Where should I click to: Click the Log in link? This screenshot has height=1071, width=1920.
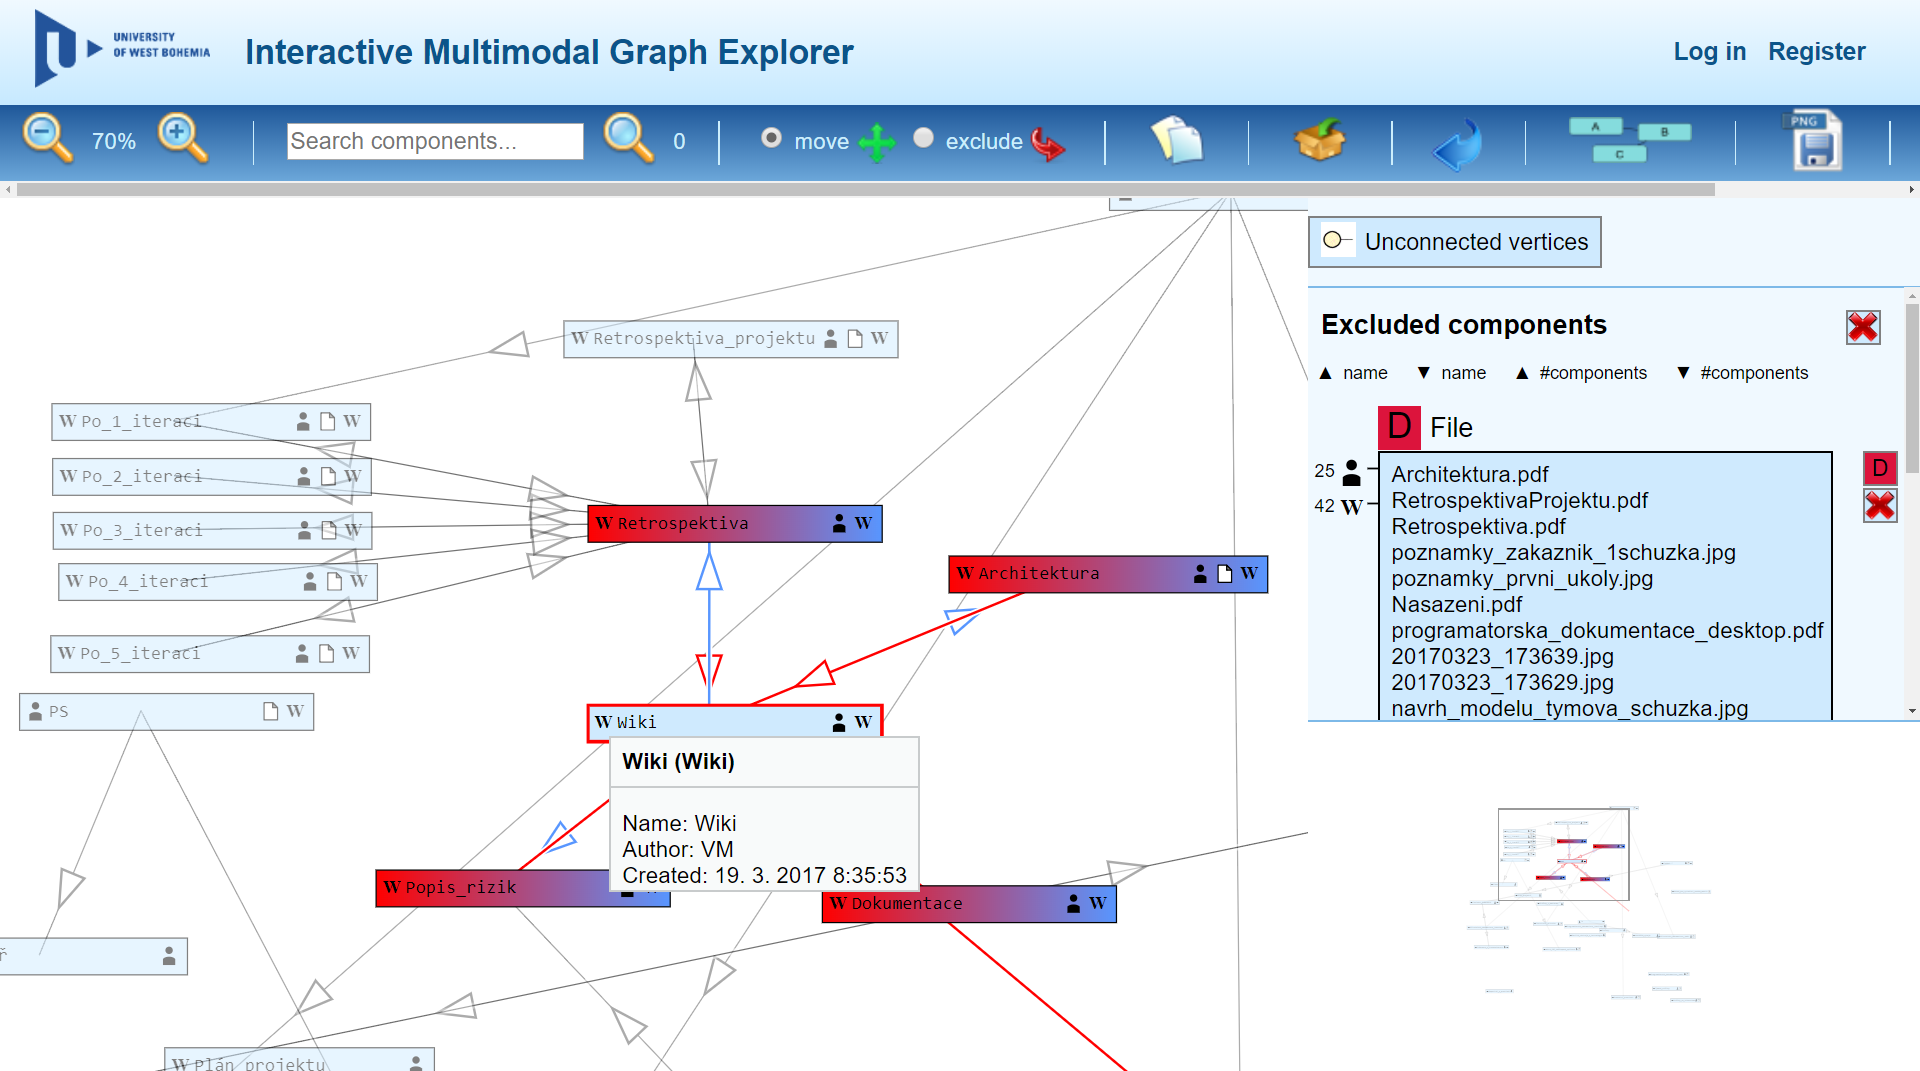[x=1710, y=52]
